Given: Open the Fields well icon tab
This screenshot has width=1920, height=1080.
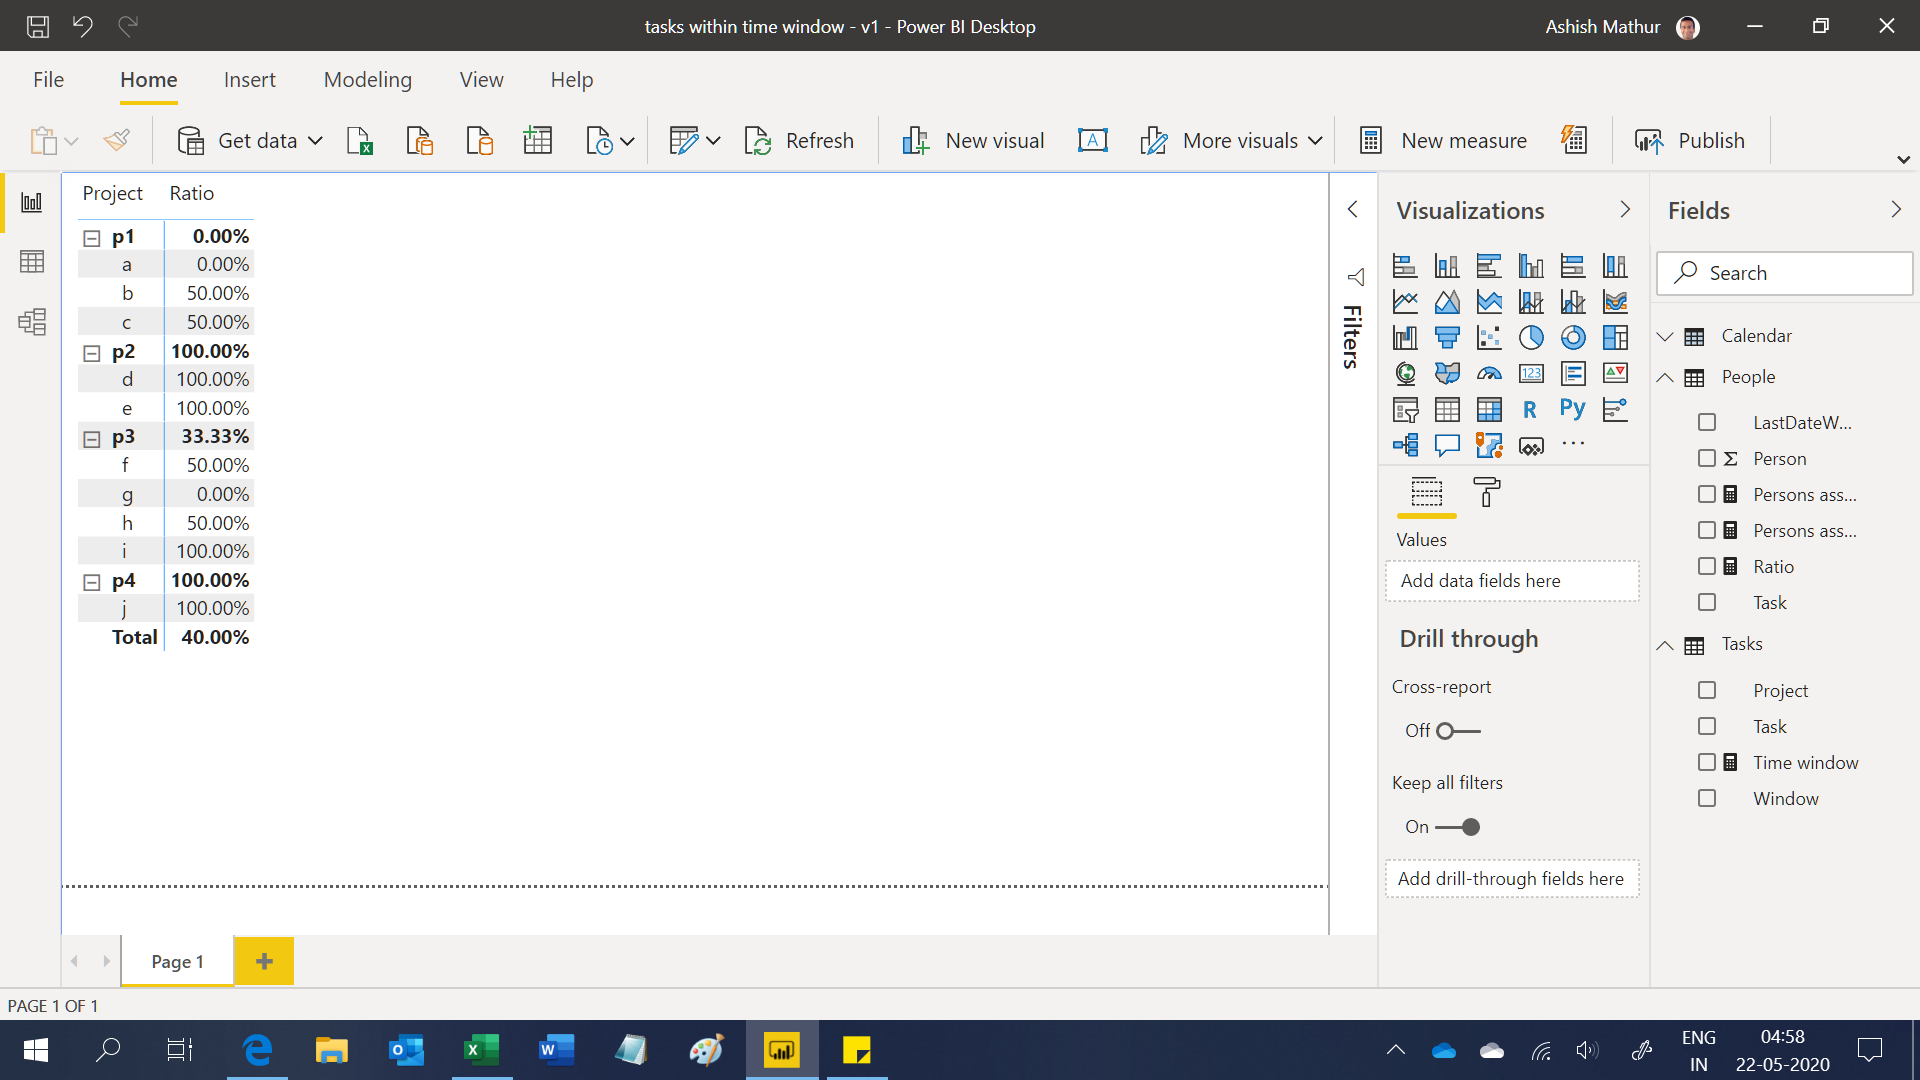Looking at the screenshot, I should click(x=1427, y=492).
